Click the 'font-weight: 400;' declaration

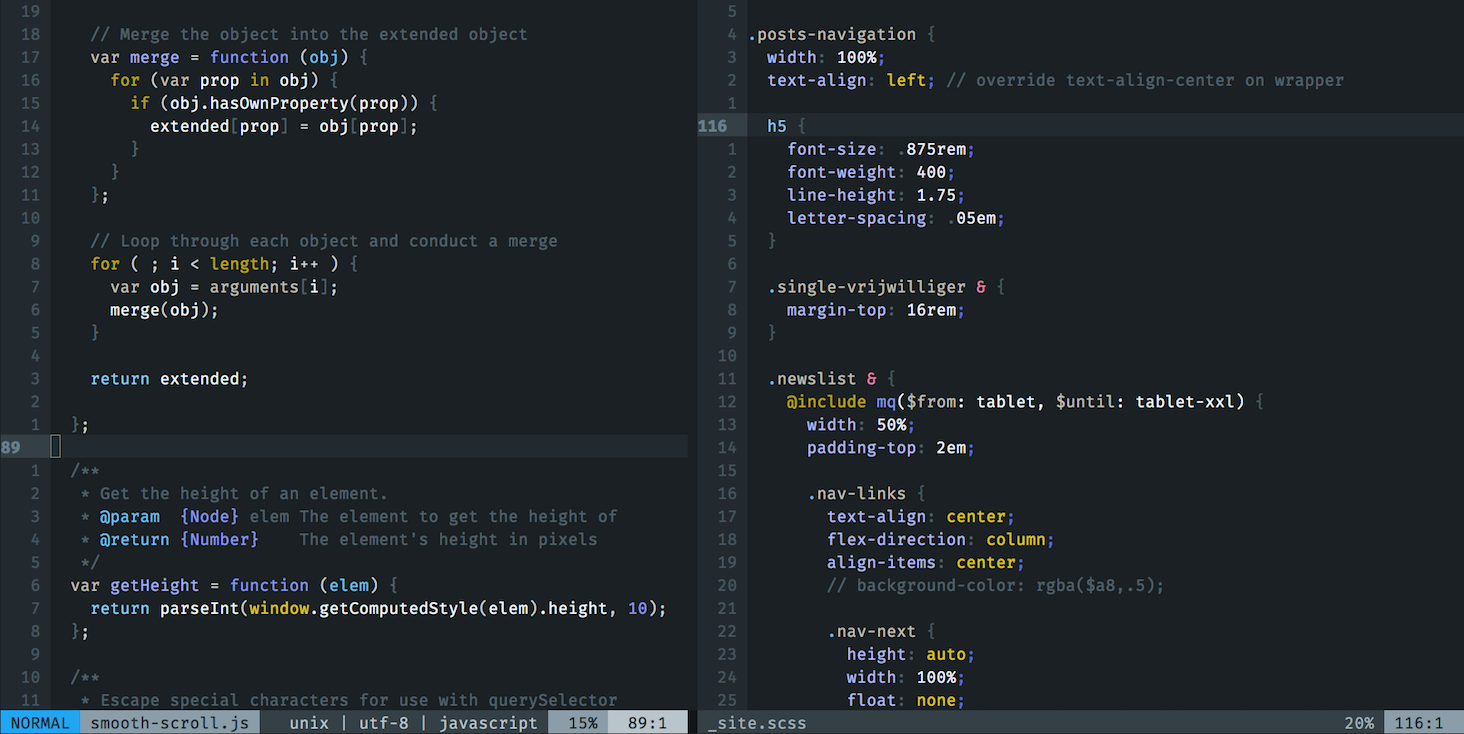[x=872, y=172]
